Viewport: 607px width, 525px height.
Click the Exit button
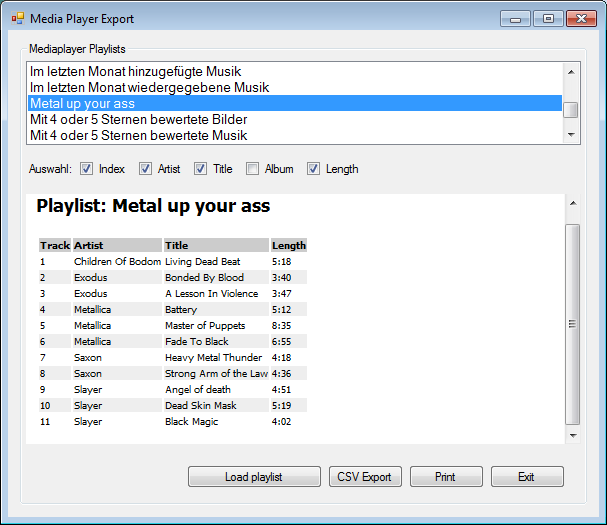click(527, 477)
